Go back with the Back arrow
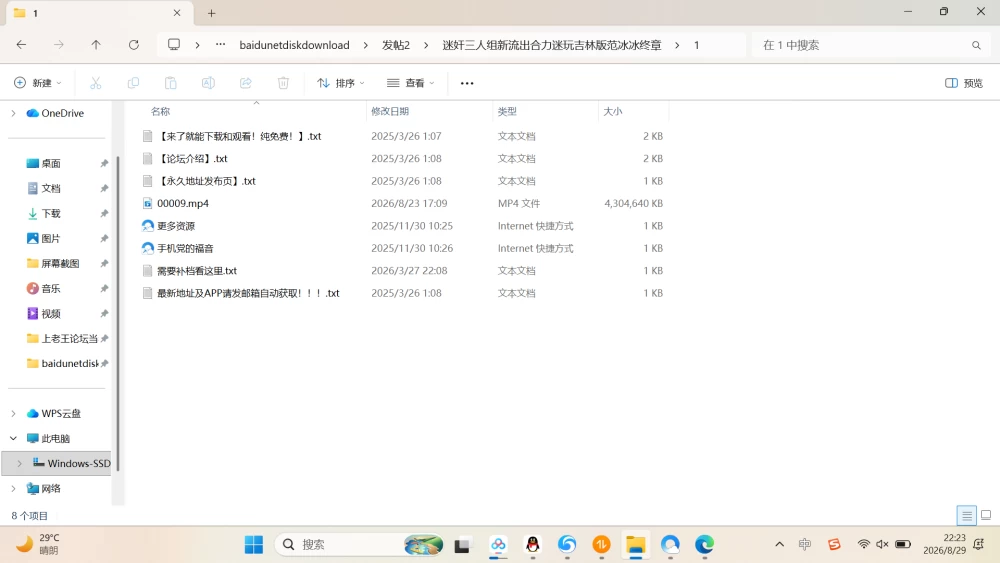Image resolution: width=1000 pixels, height=563 pixels. (21, 45)
